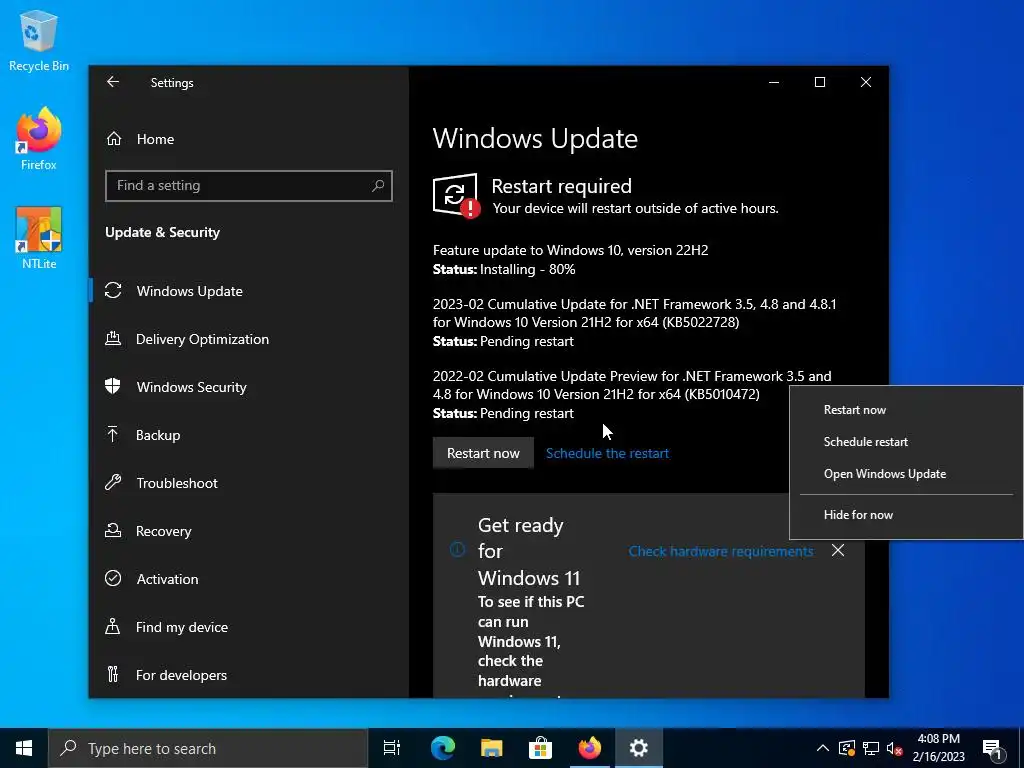Click the Restart required update status icon
Screen dimensions: 1024x768
456,195
